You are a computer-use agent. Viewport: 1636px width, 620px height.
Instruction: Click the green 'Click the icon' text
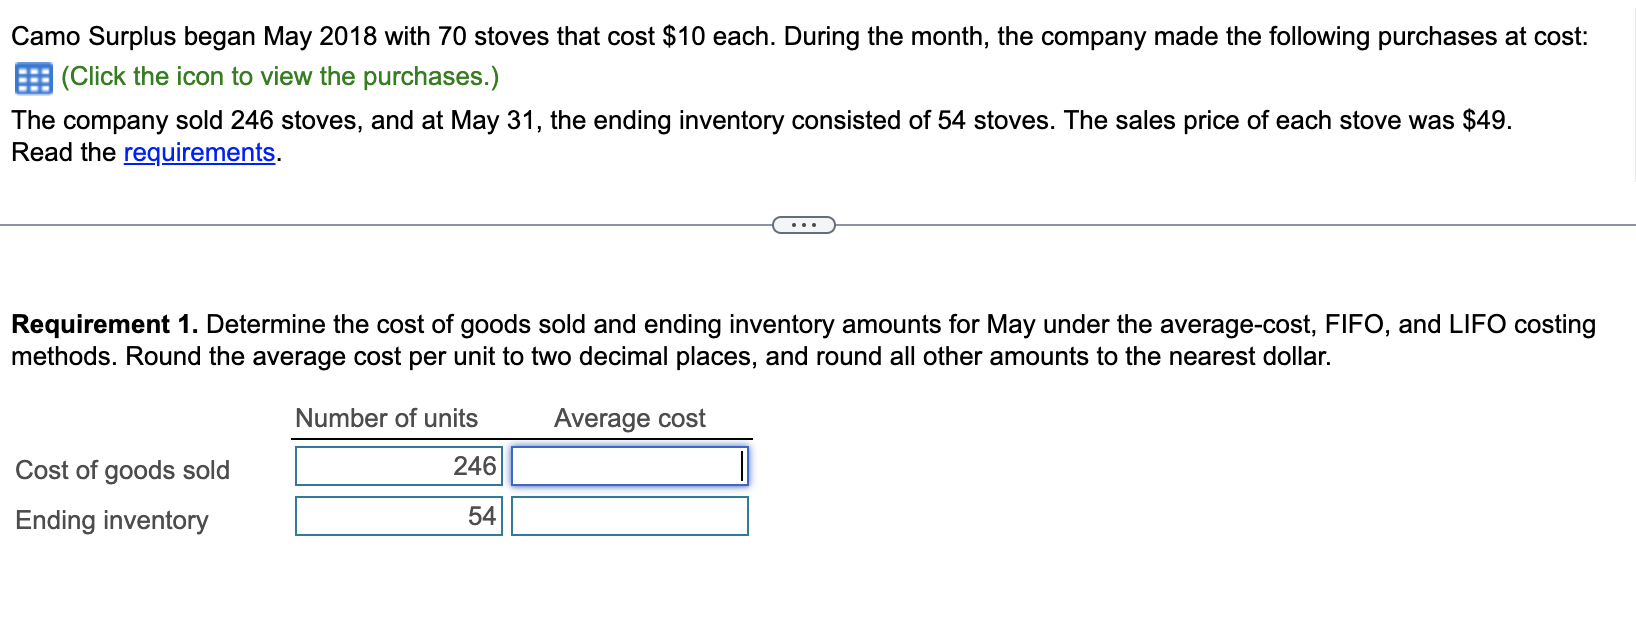278,77
